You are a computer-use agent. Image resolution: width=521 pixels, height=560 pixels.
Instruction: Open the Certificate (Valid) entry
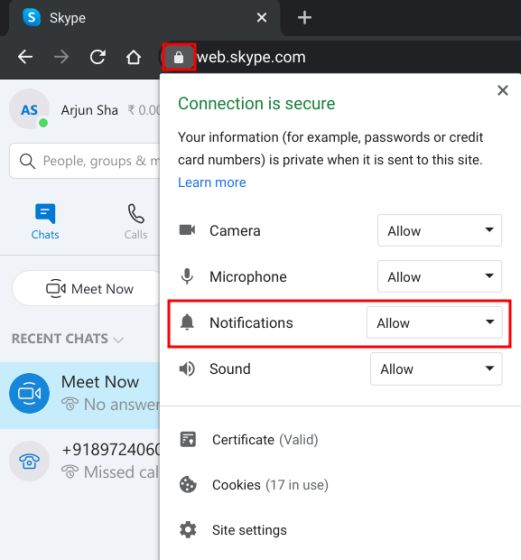[x=265, y=440]
